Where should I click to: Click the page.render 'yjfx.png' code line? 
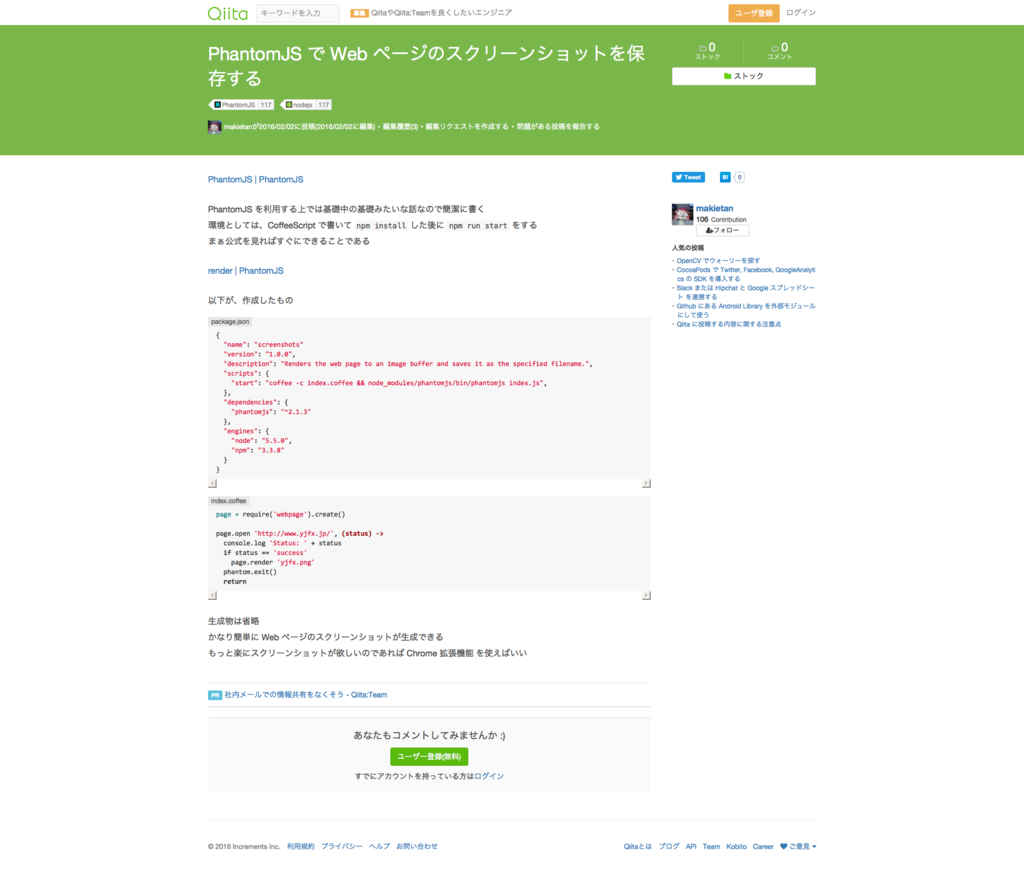272,563
